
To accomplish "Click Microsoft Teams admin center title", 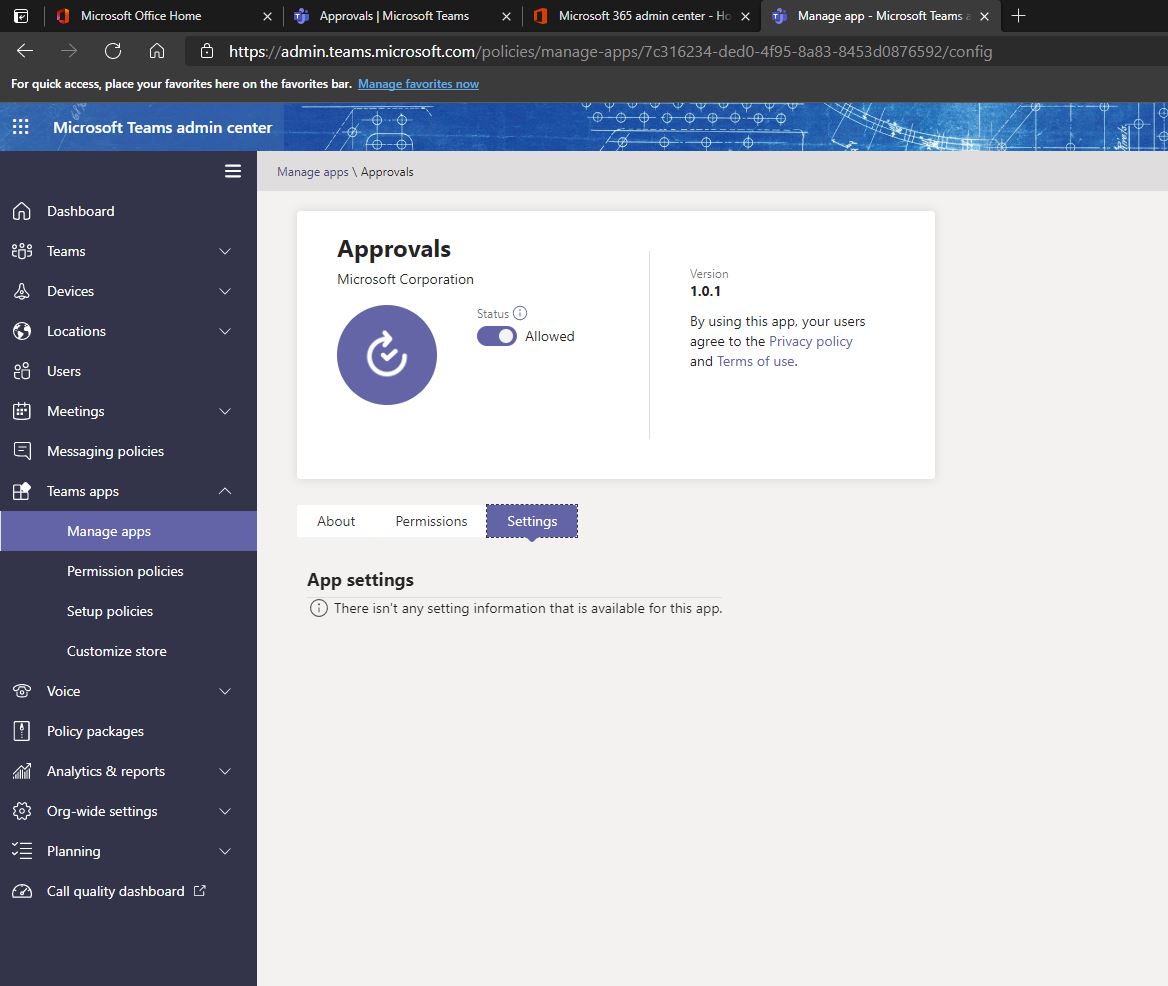I will click(162, 127).
